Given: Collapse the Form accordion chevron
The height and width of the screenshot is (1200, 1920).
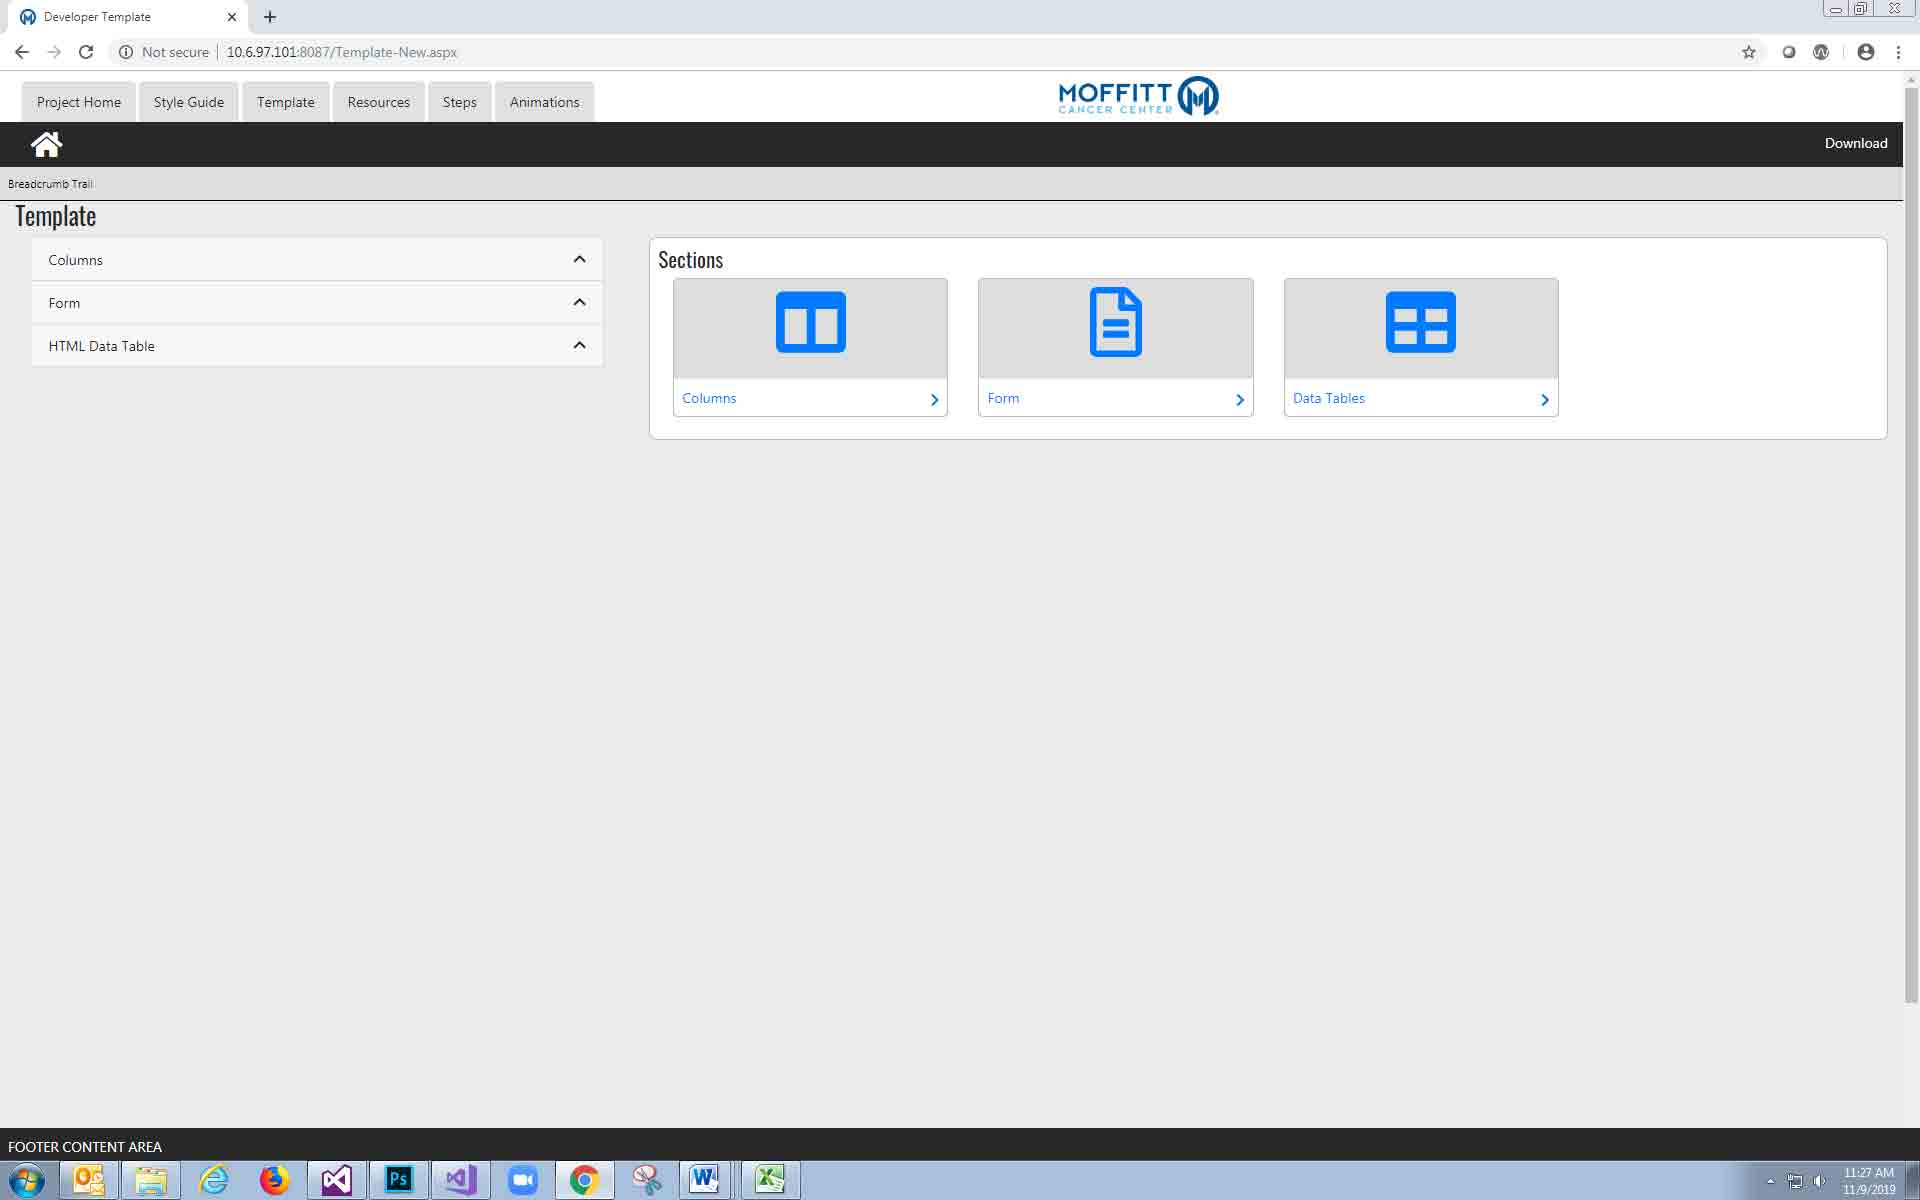Looking at the screenshot, I should tap(579, 303).
